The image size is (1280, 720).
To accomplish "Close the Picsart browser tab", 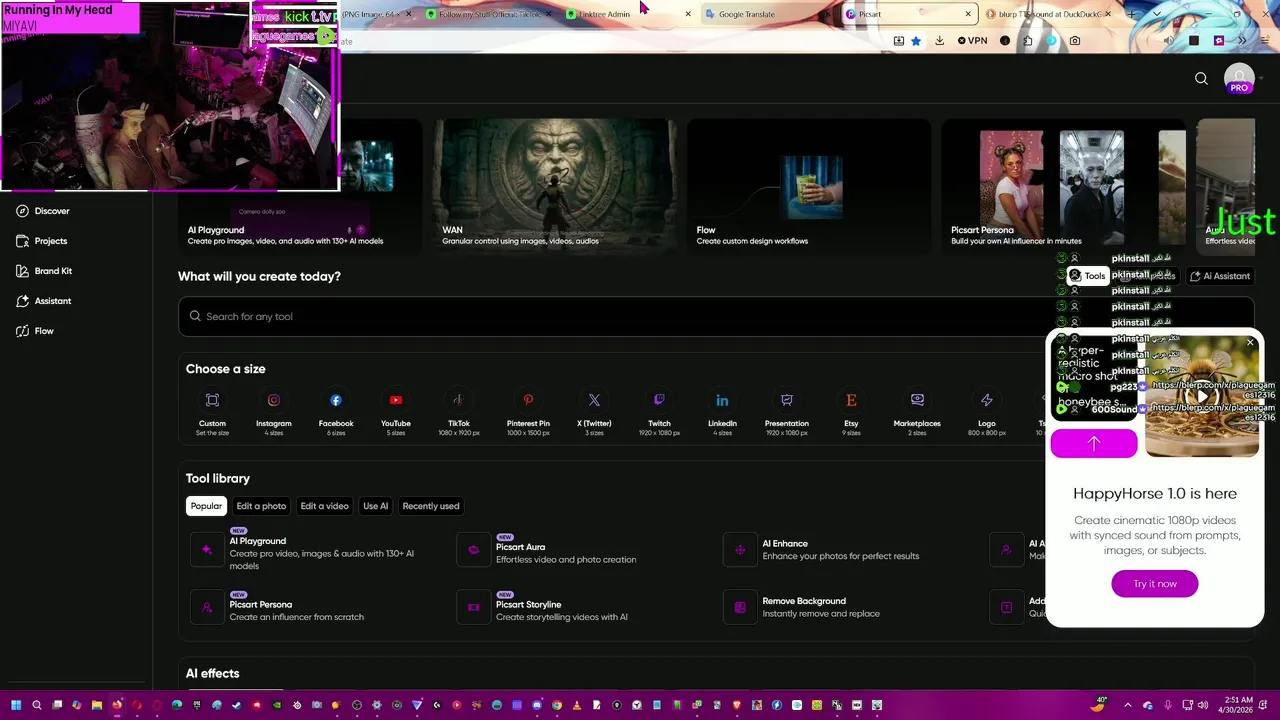I will 968,14.
